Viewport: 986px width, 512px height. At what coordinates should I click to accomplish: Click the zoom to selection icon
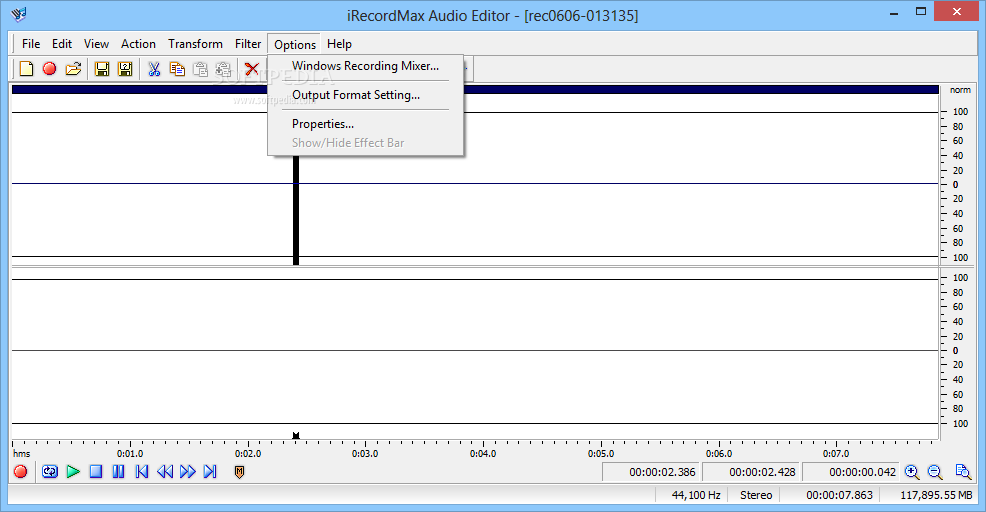[x=963, y=472]
